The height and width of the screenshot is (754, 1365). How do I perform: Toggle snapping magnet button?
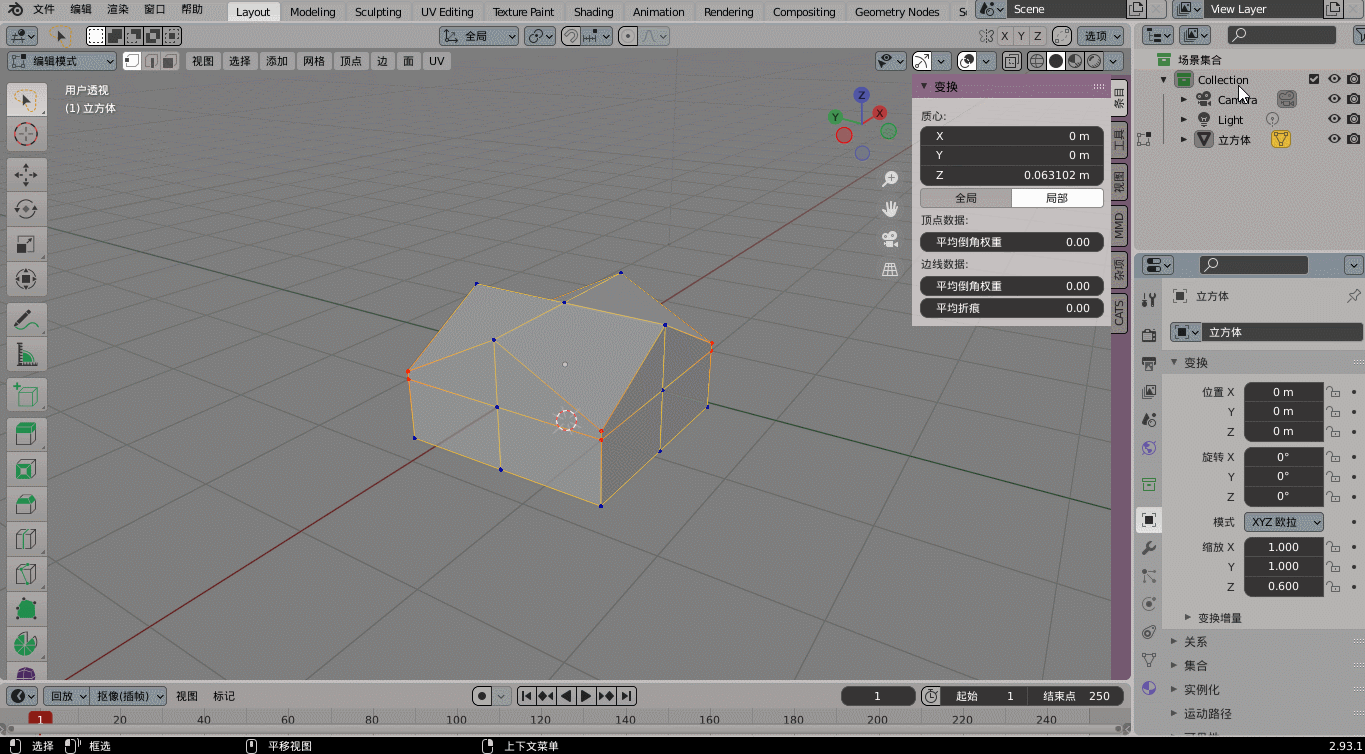[570, 36]
